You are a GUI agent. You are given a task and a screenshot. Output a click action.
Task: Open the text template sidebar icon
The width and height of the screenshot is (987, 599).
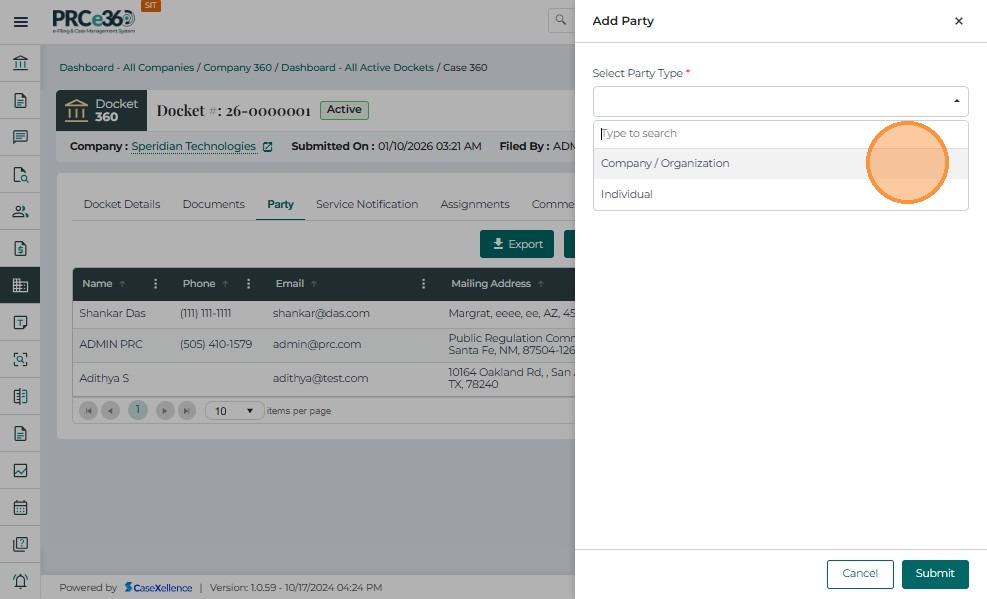click(x=20, y=322)
